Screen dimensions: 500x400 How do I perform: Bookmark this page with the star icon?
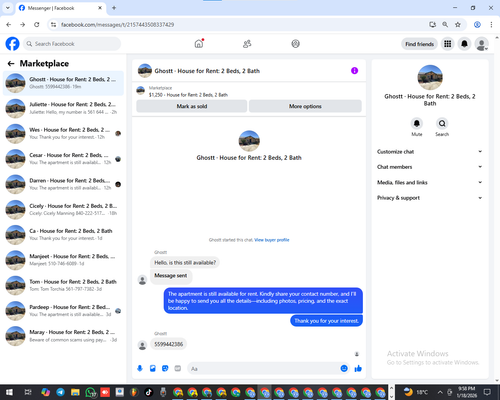point(458,24)
